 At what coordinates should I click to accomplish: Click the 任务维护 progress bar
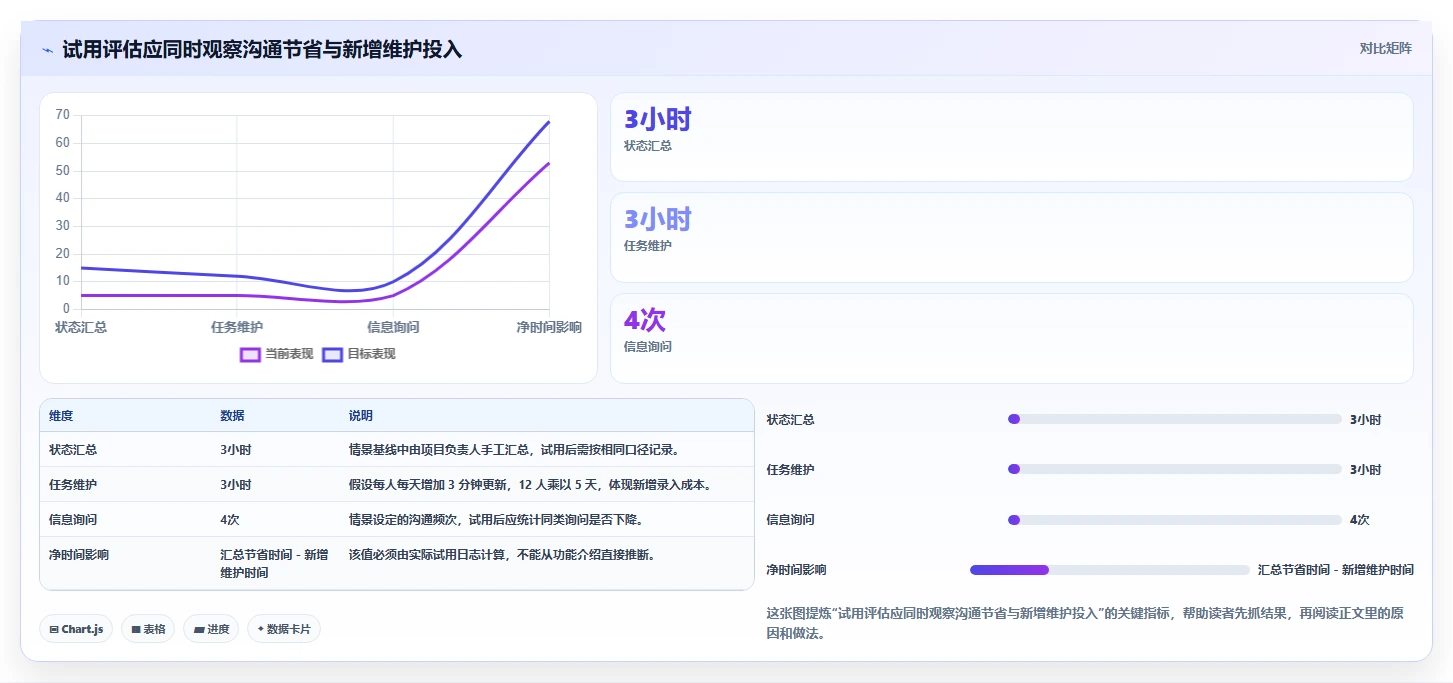[x=1175, y=469]
